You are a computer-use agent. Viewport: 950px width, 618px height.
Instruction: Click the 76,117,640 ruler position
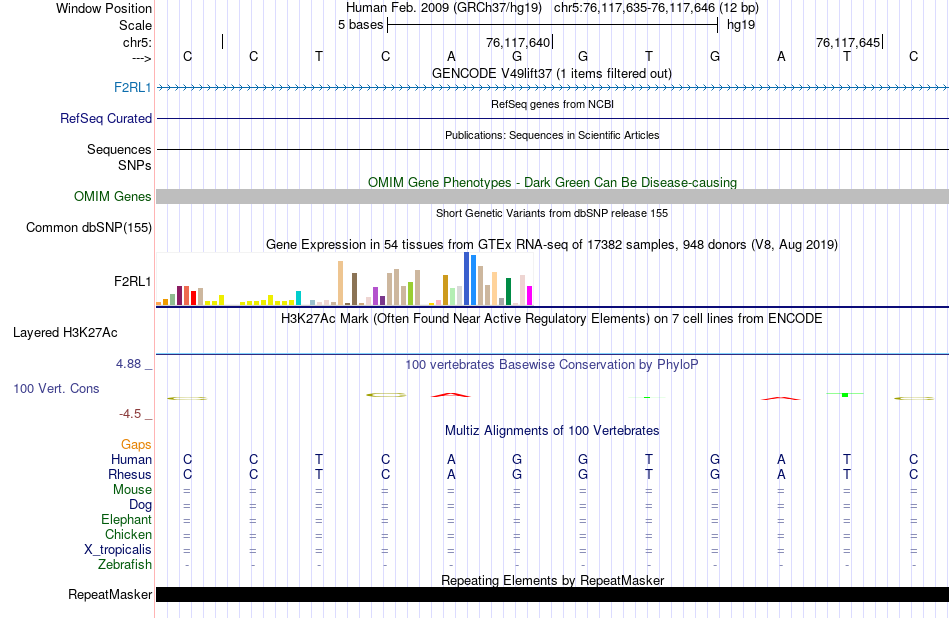(518, 42)
